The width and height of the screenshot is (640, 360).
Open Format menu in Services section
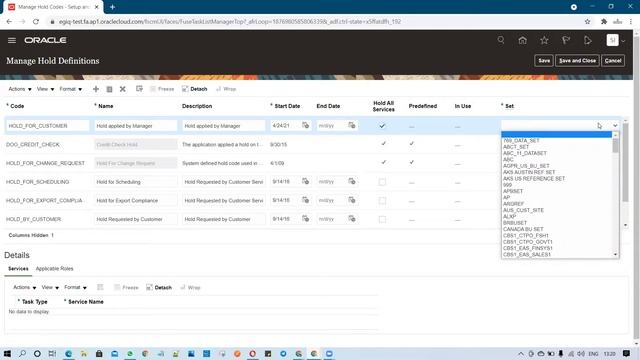pyautogui.click(x=76, y=287)
